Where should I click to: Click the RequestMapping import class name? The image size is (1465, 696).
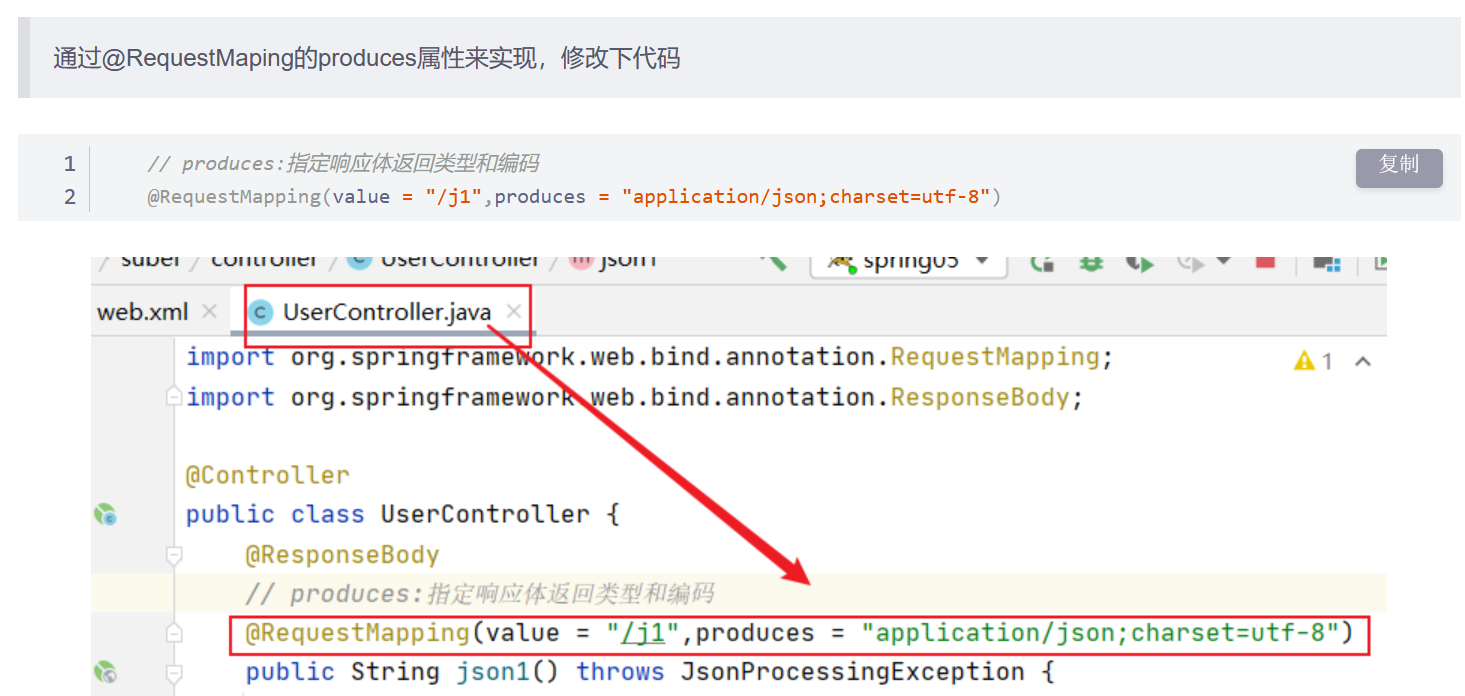(994, 357)
